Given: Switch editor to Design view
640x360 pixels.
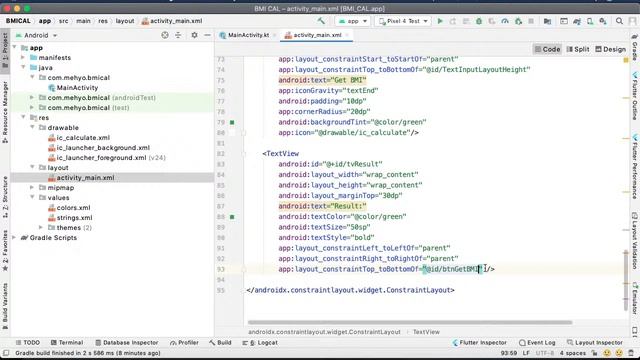Looking at the screenshot, I should click(610, 49).
